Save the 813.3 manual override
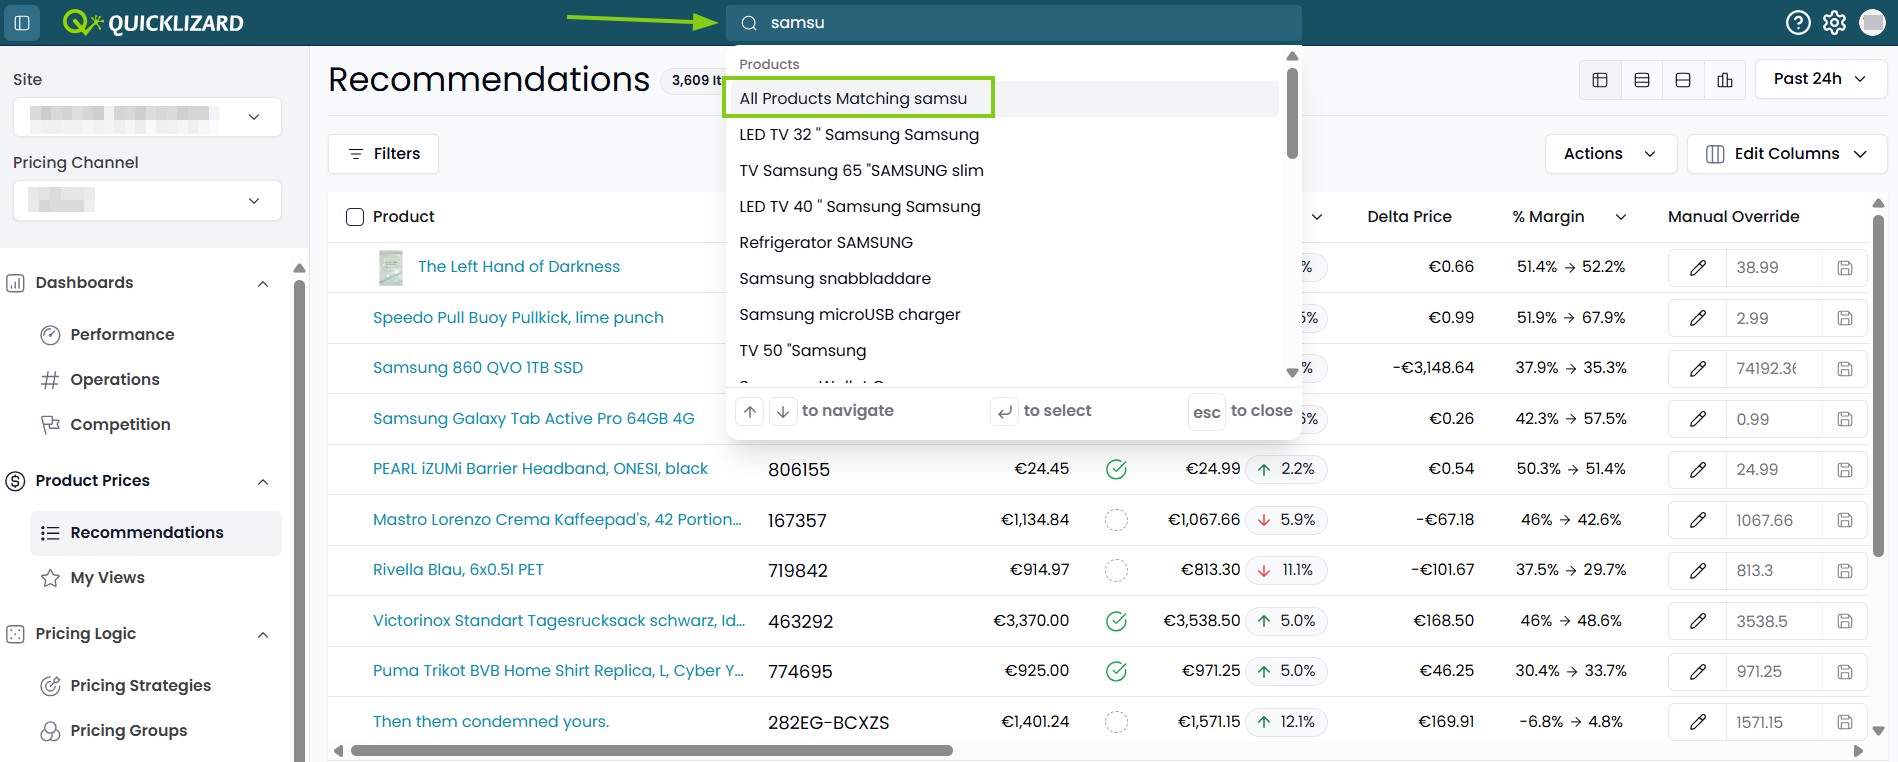Viewport: 1898px width, 762px height. [1845, 571]
